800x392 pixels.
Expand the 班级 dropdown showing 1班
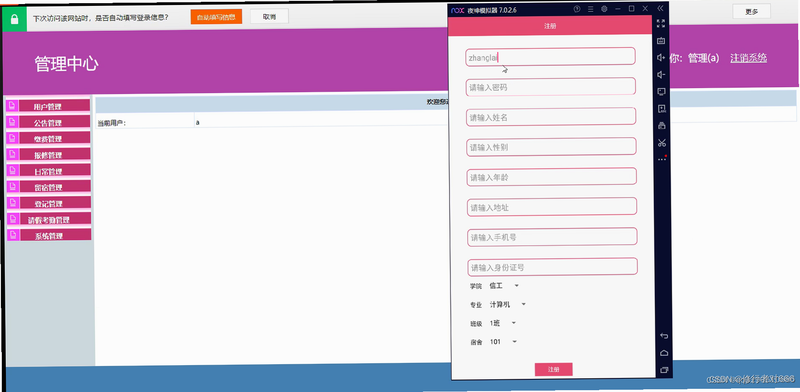tap(503, 323)
